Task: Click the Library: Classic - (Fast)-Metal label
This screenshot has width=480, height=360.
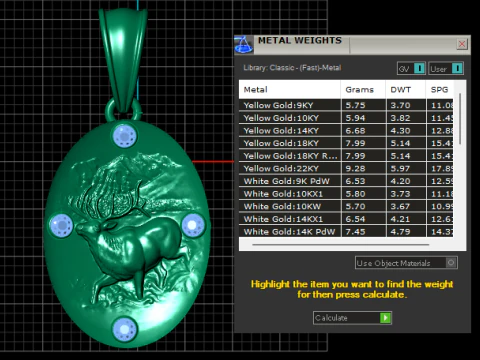Action: 292,68
